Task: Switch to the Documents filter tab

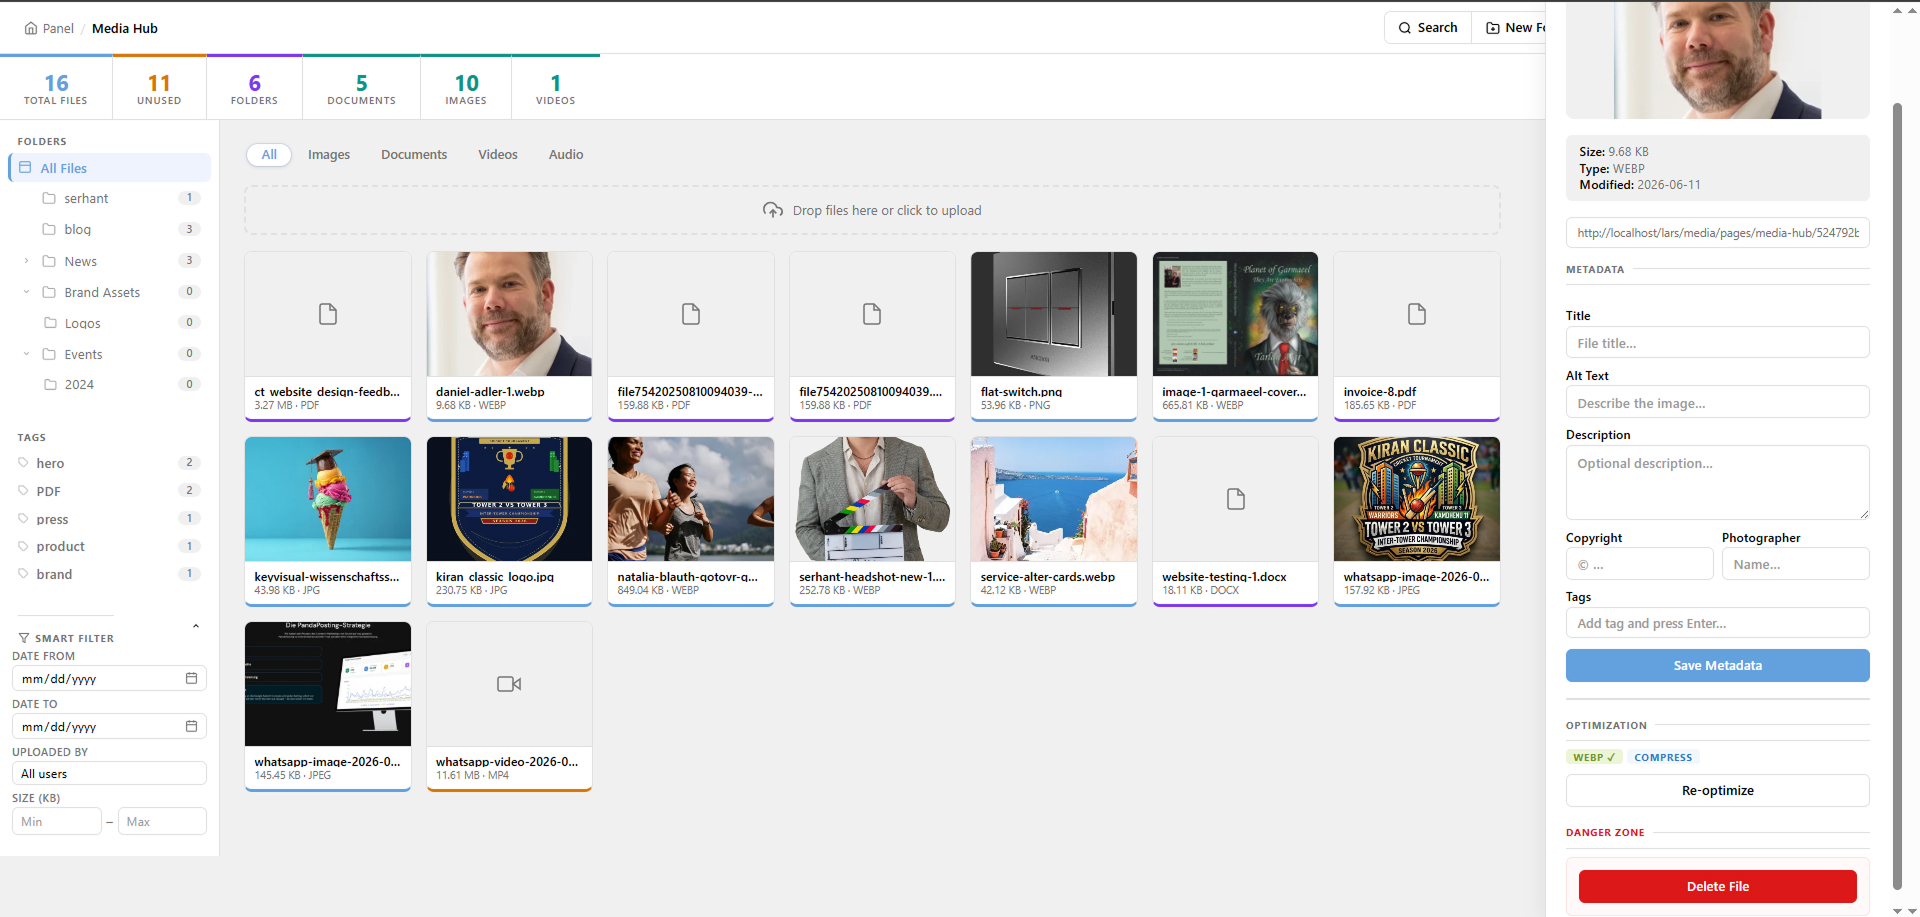Action: click(x=414, y=155)
